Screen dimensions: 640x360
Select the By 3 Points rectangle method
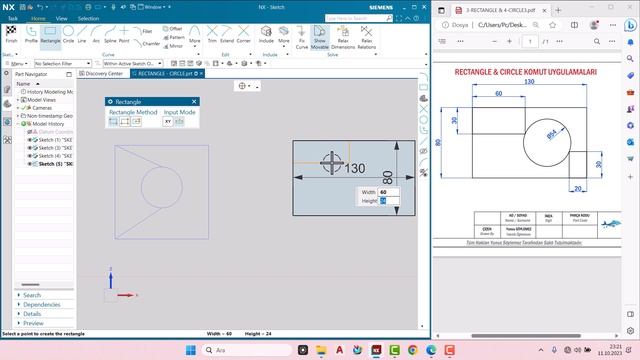[125, 122]
